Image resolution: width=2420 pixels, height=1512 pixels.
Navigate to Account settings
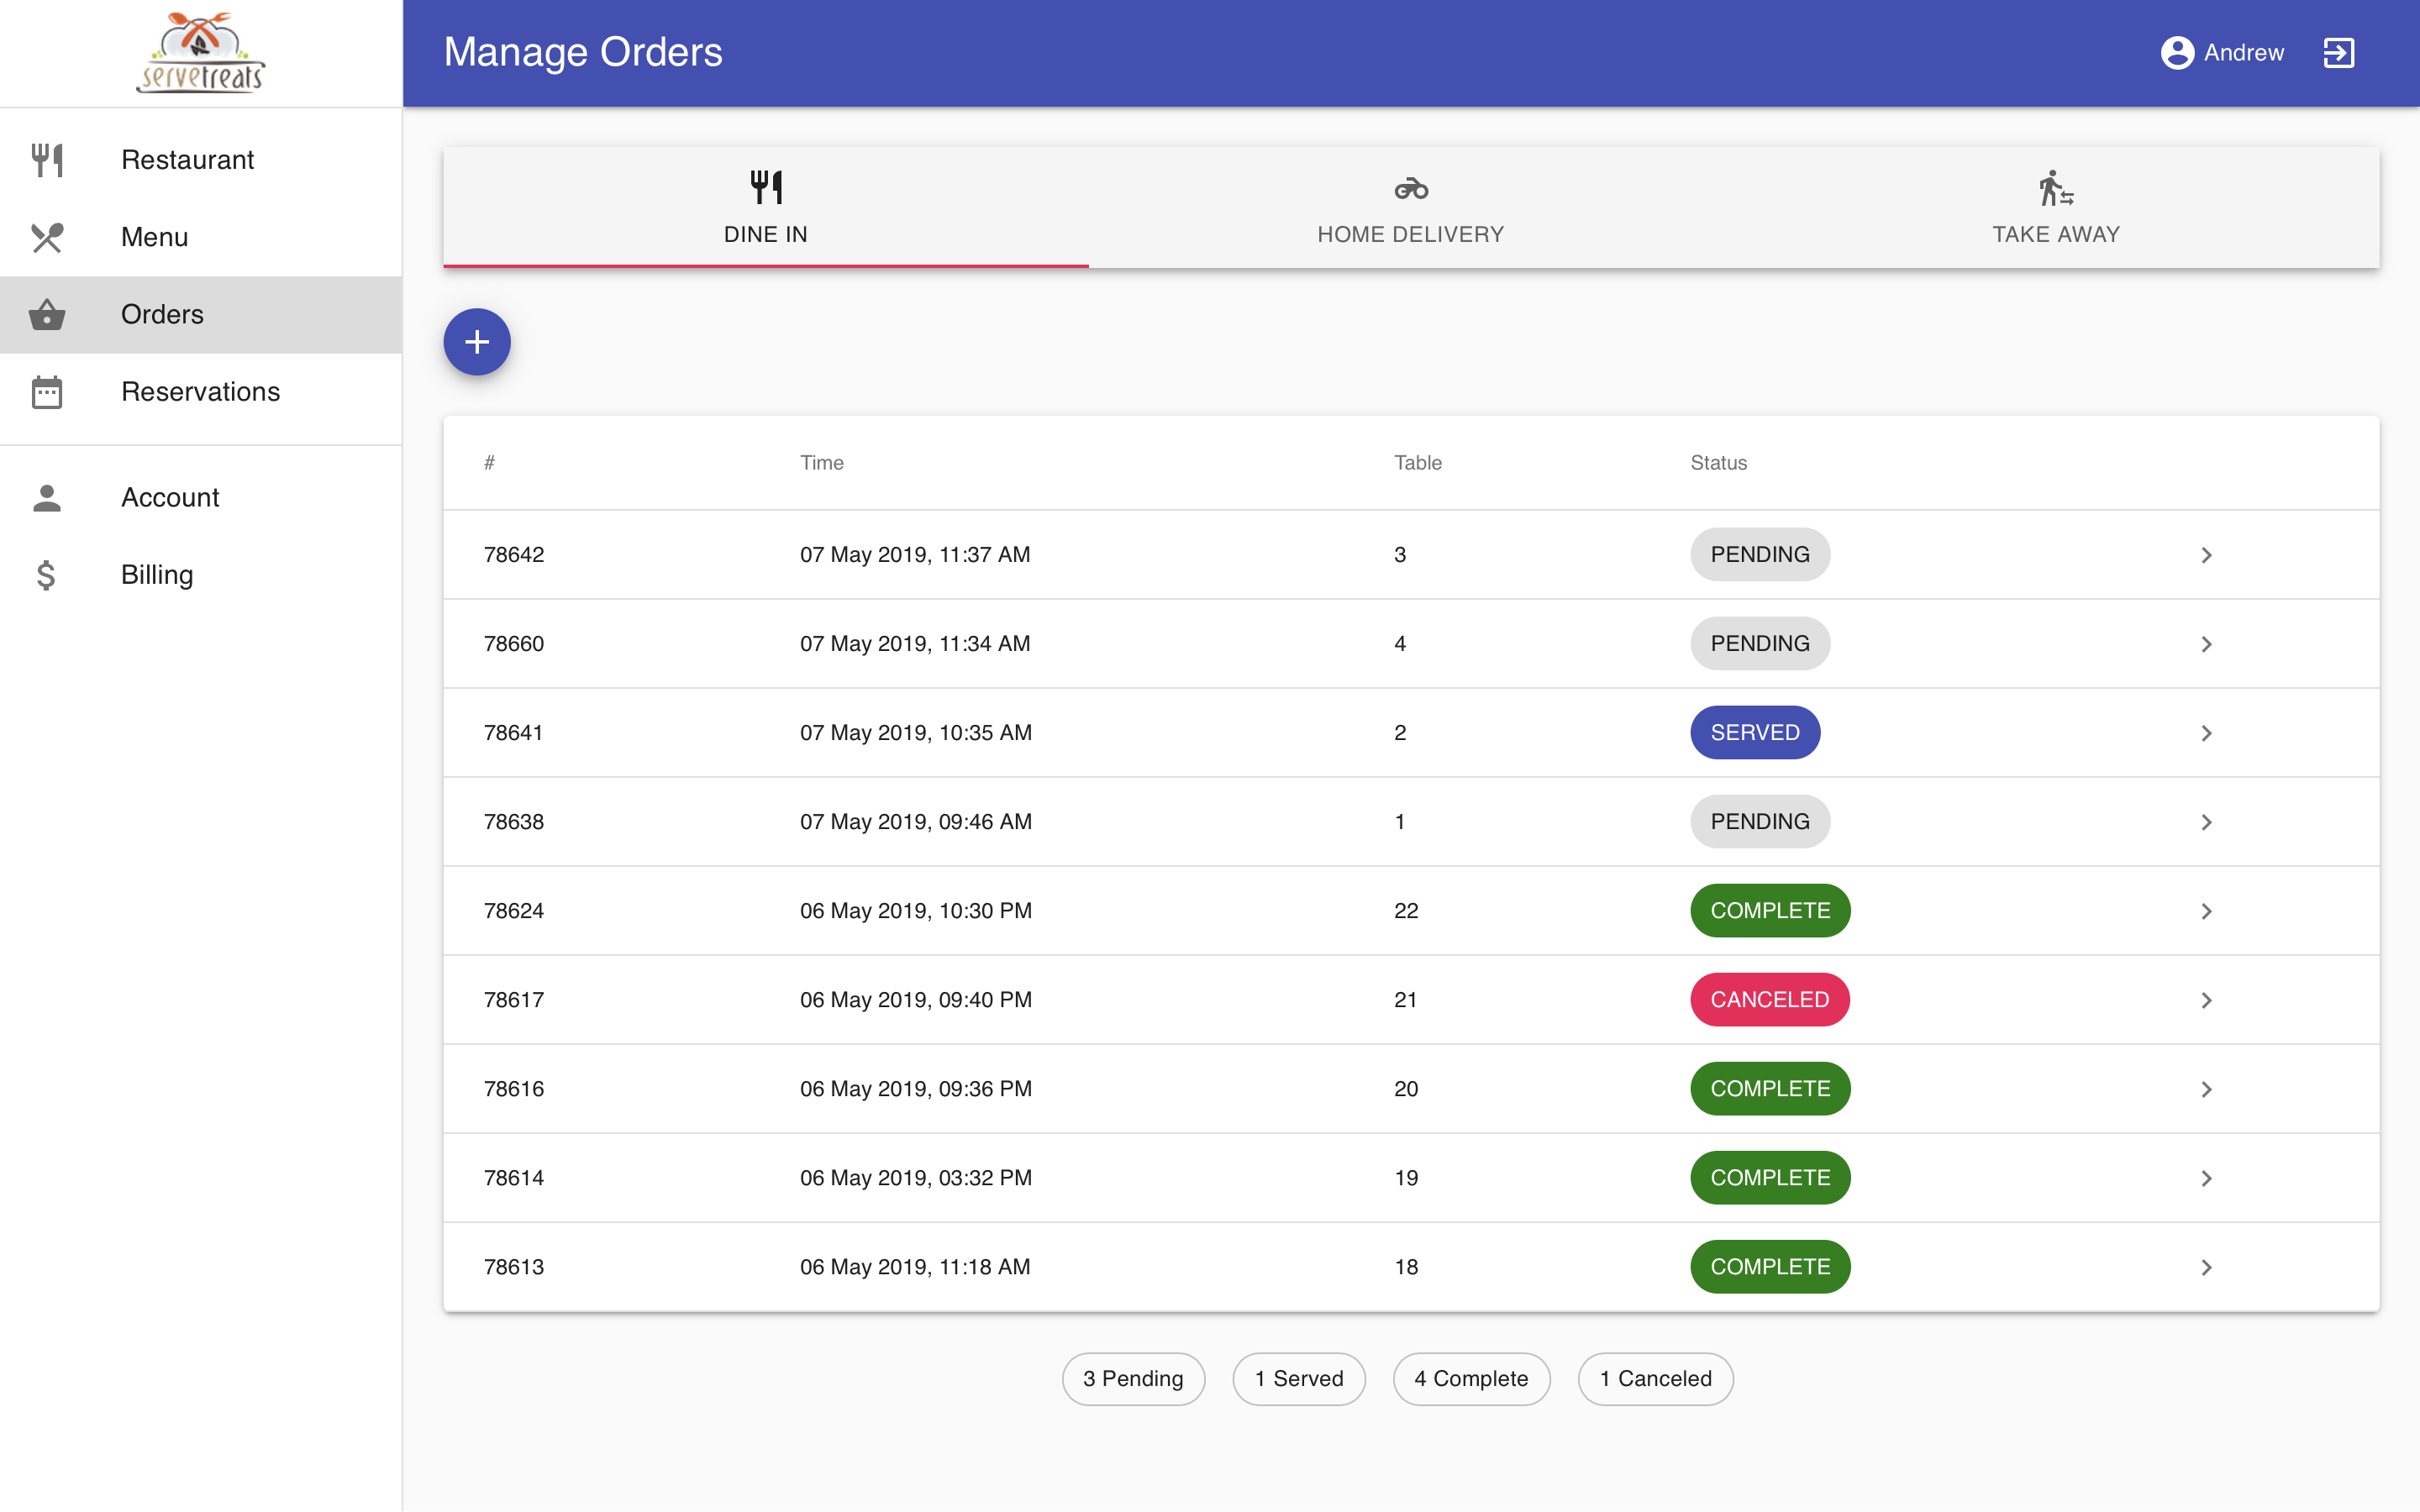(x=201, y=498)
